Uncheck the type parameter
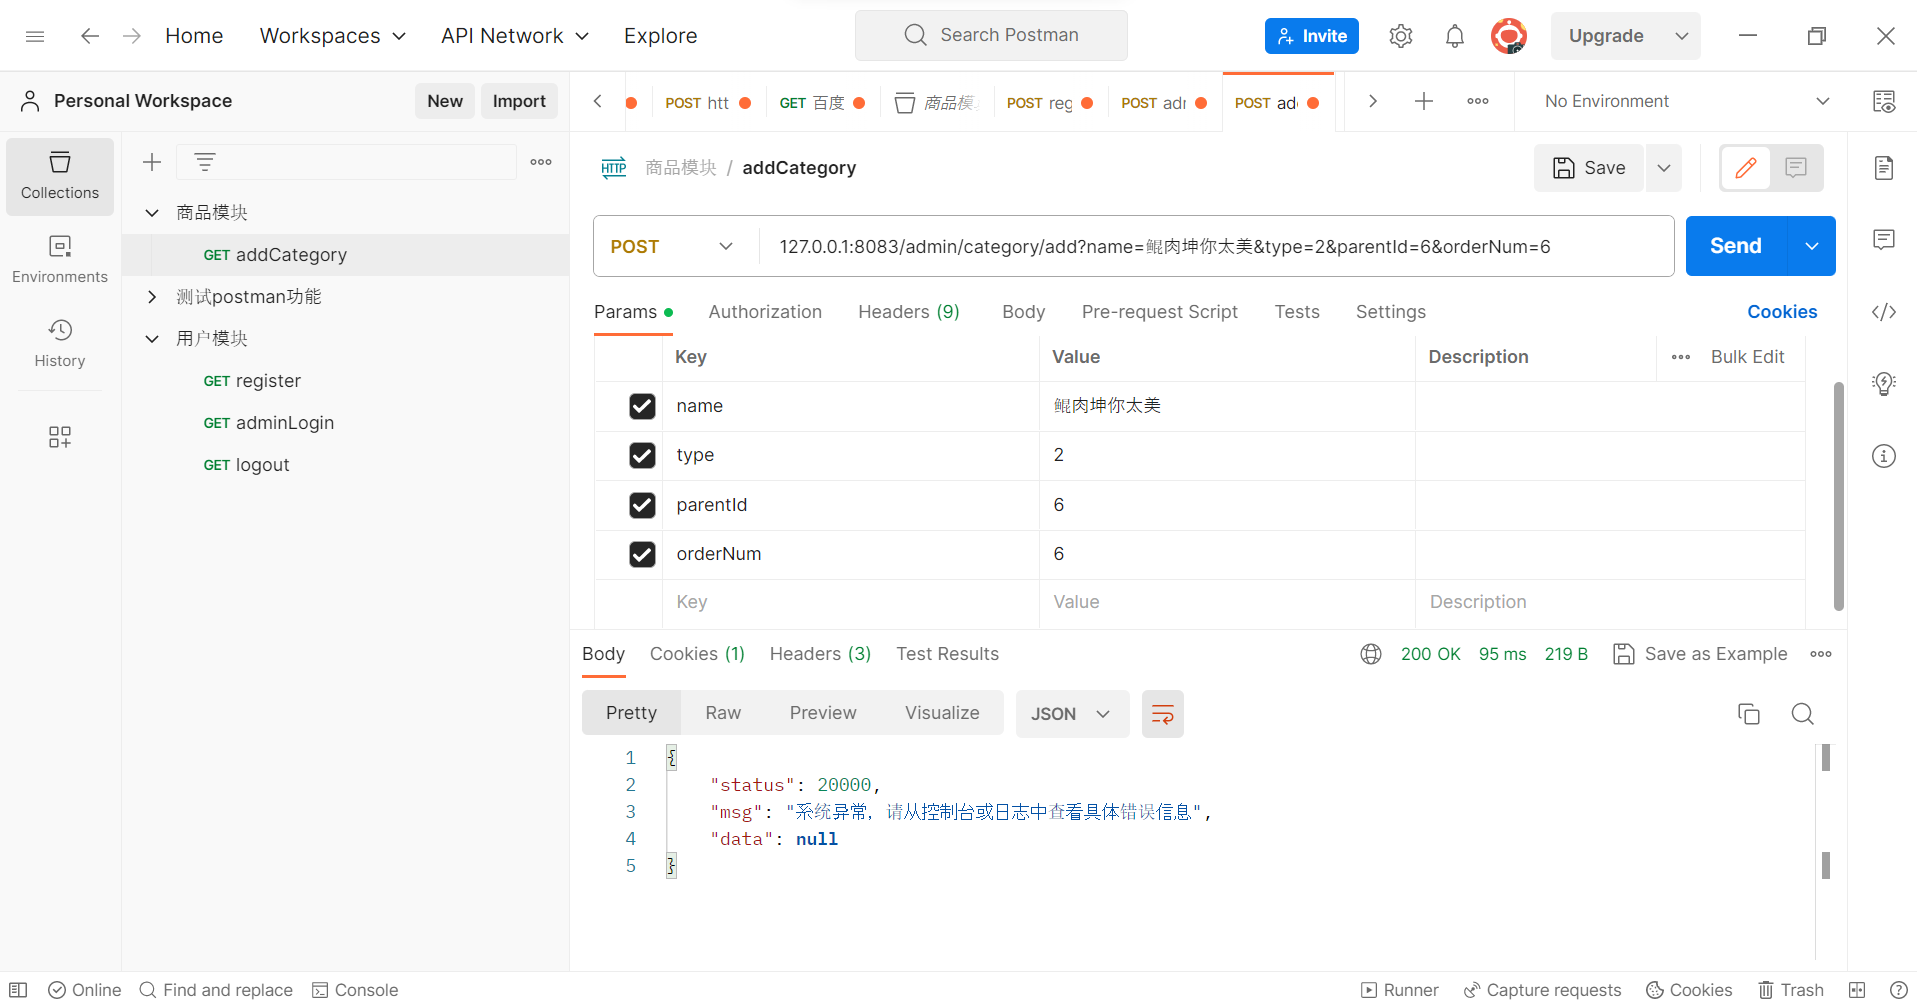This screenshot has height=1000, width=1917. (x=642, y=455)
